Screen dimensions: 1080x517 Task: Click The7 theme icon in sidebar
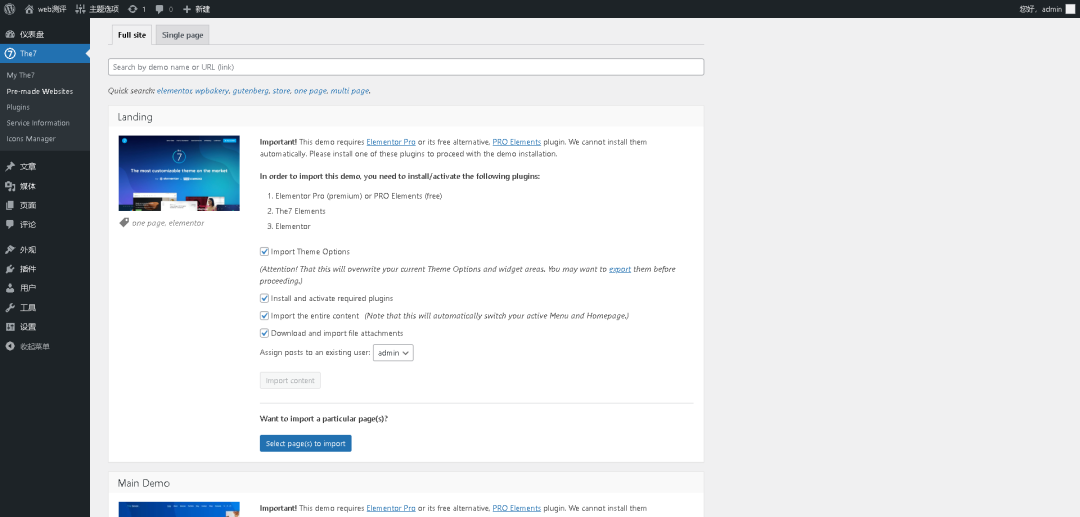(x=10, y=54)
